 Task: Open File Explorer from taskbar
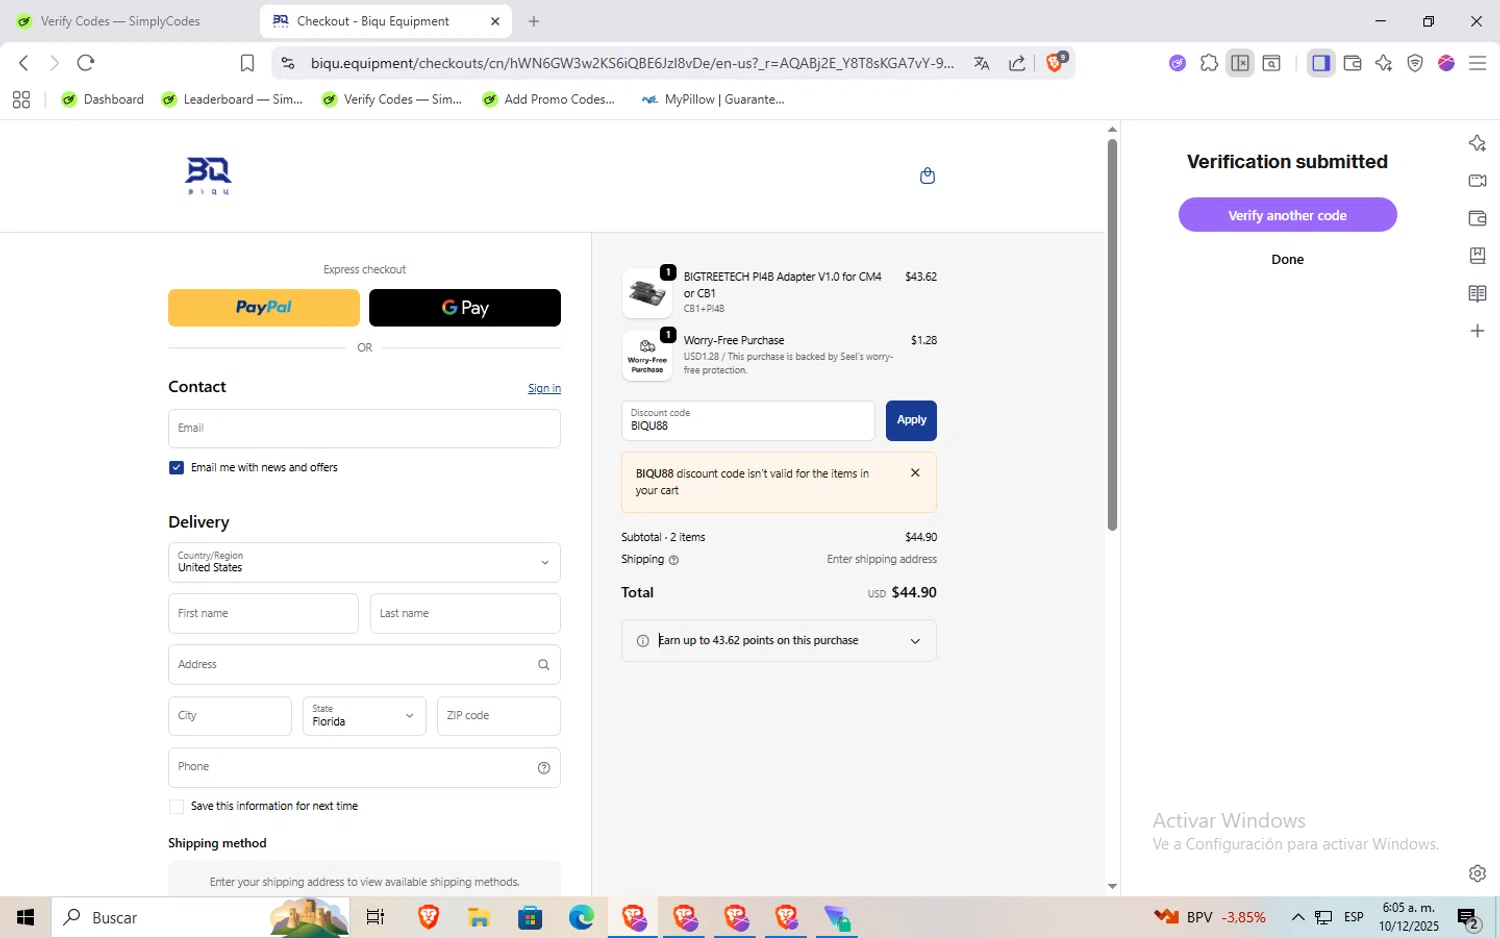(478, 917)
